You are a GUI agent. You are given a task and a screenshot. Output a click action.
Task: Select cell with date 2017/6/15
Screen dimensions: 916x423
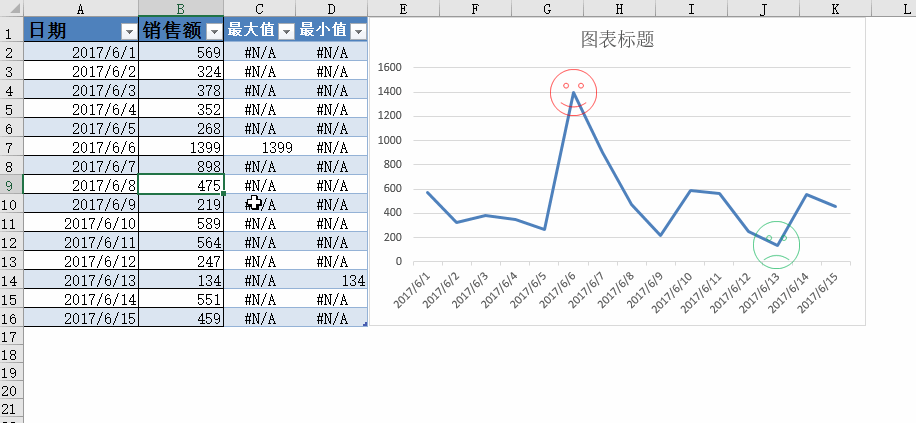(81, 318)
